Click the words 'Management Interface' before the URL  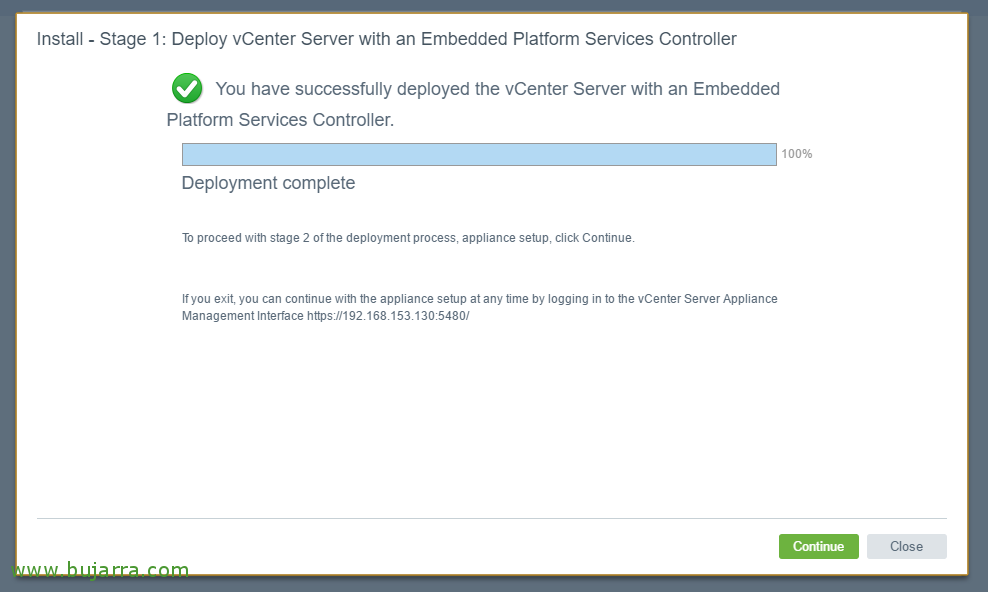[243, 316]
